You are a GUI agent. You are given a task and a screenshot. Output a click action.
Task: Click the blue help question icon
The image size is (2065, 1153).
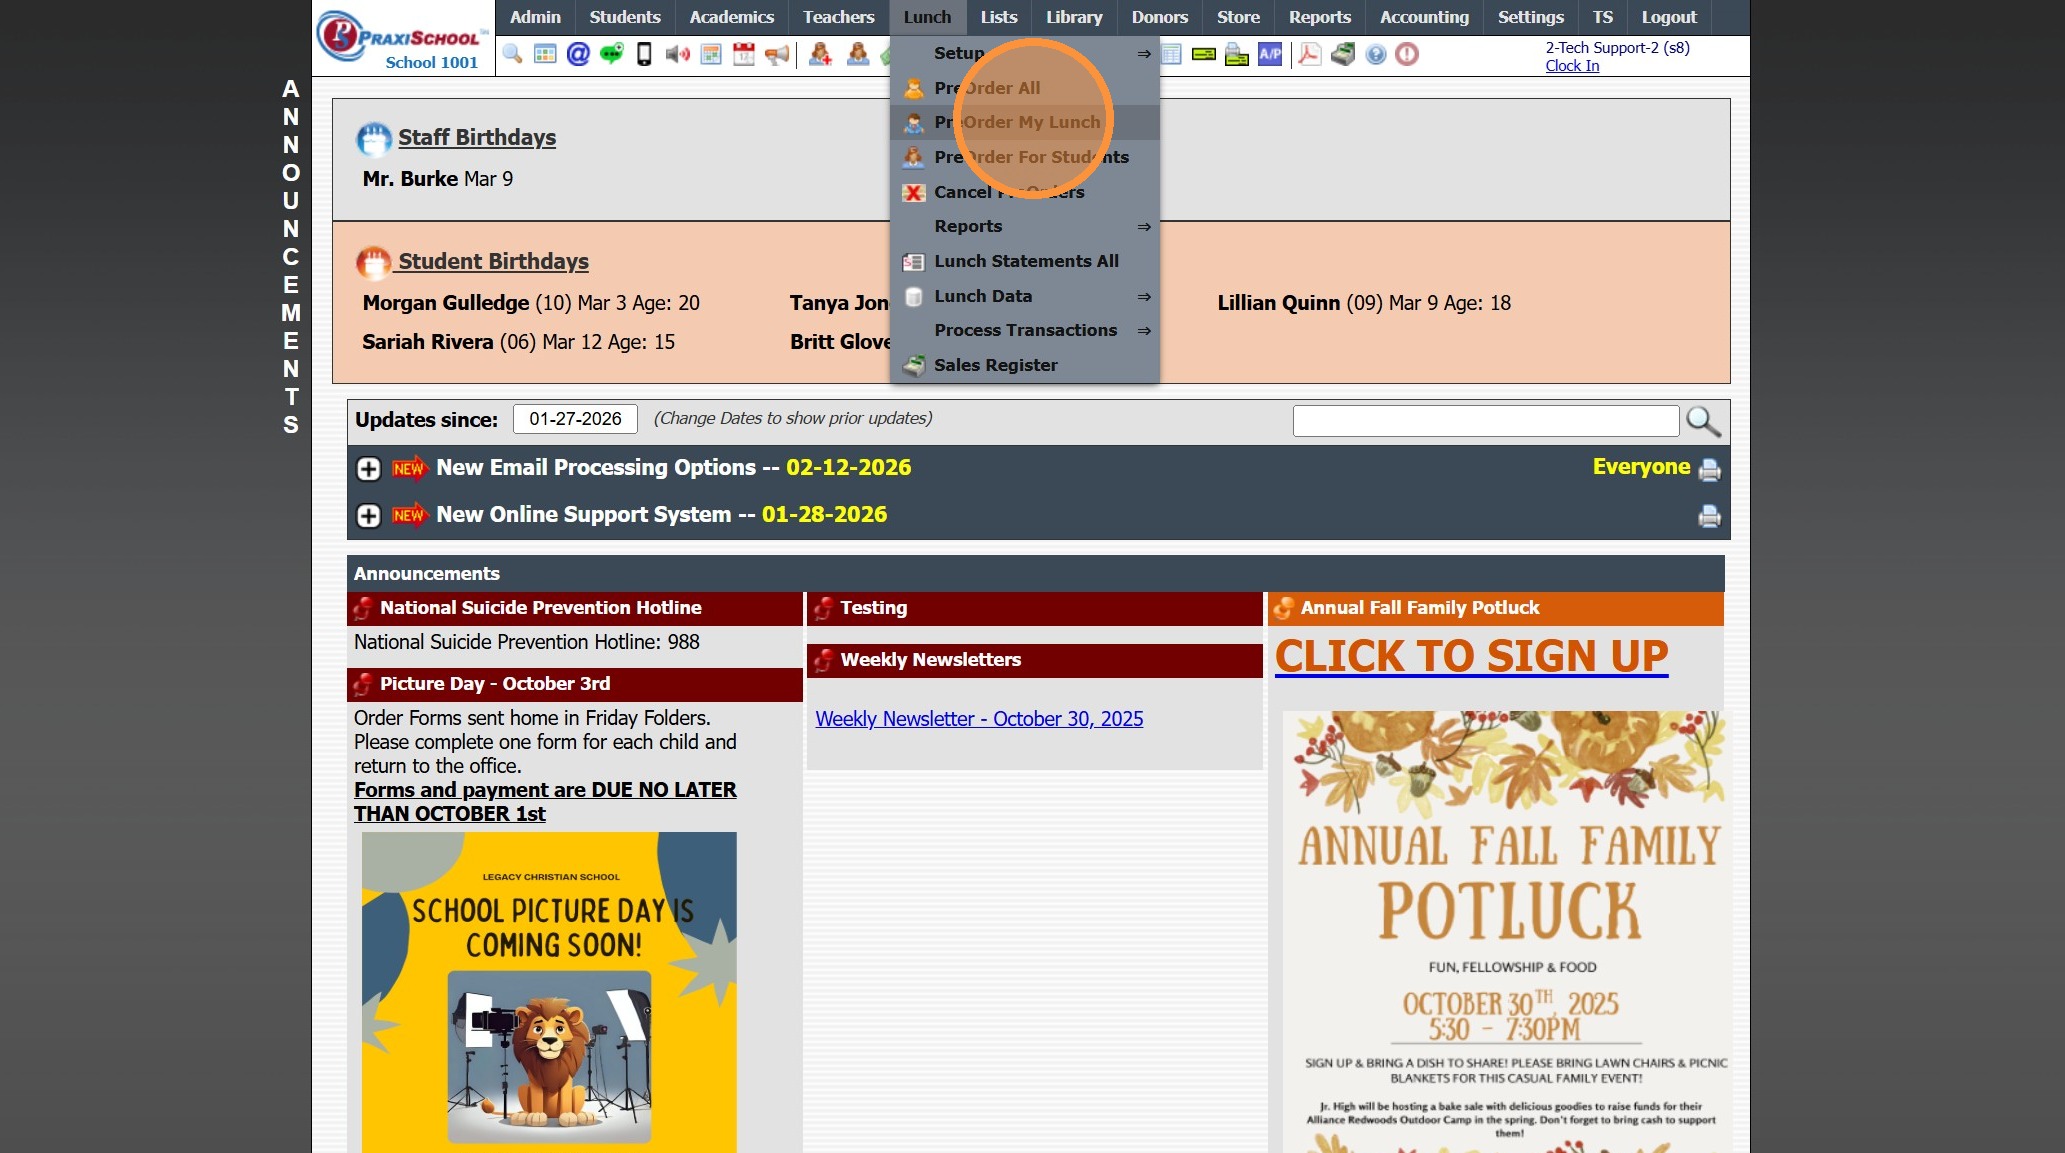pos(1376,54)
